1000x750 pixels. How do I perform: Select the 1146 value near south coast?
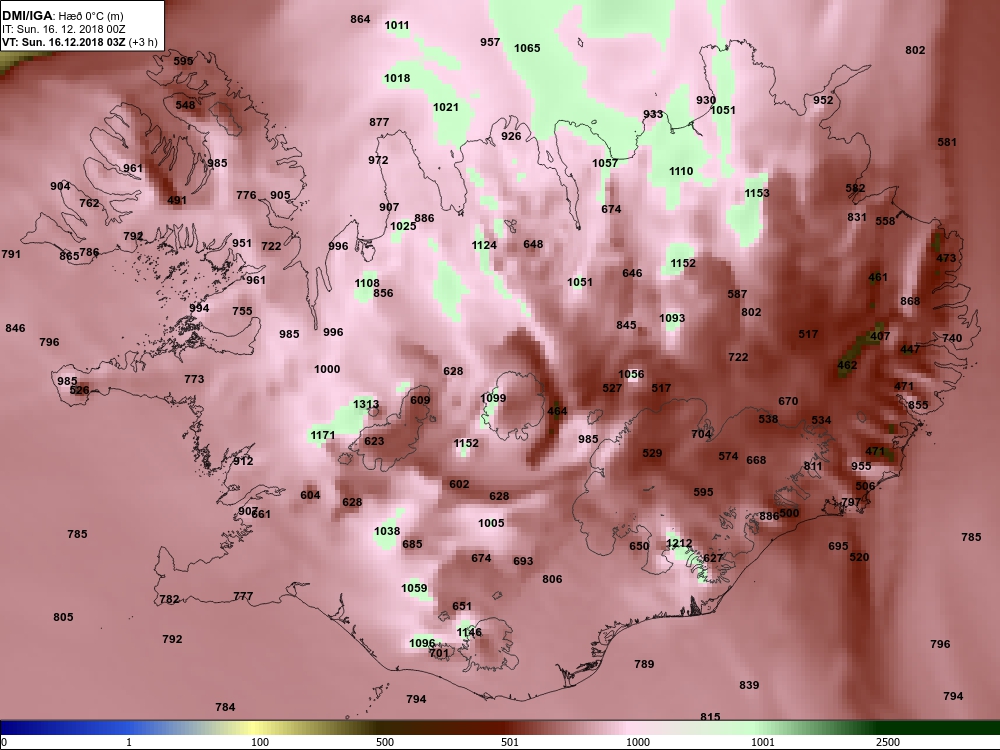469,632
